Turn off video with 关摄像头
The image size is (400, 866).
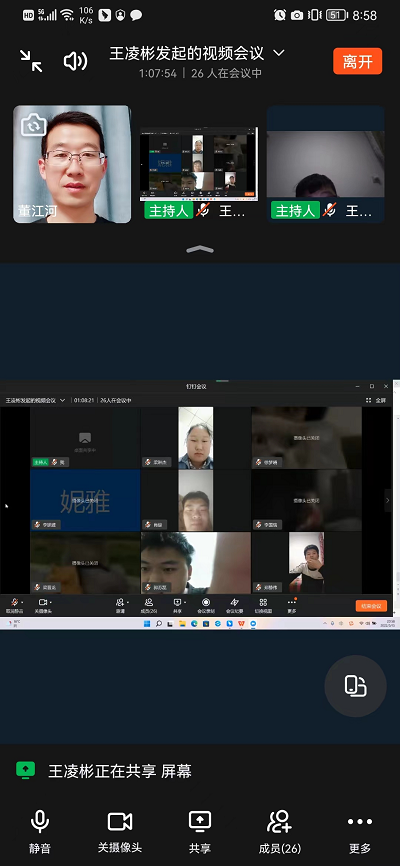coord(120,832)
